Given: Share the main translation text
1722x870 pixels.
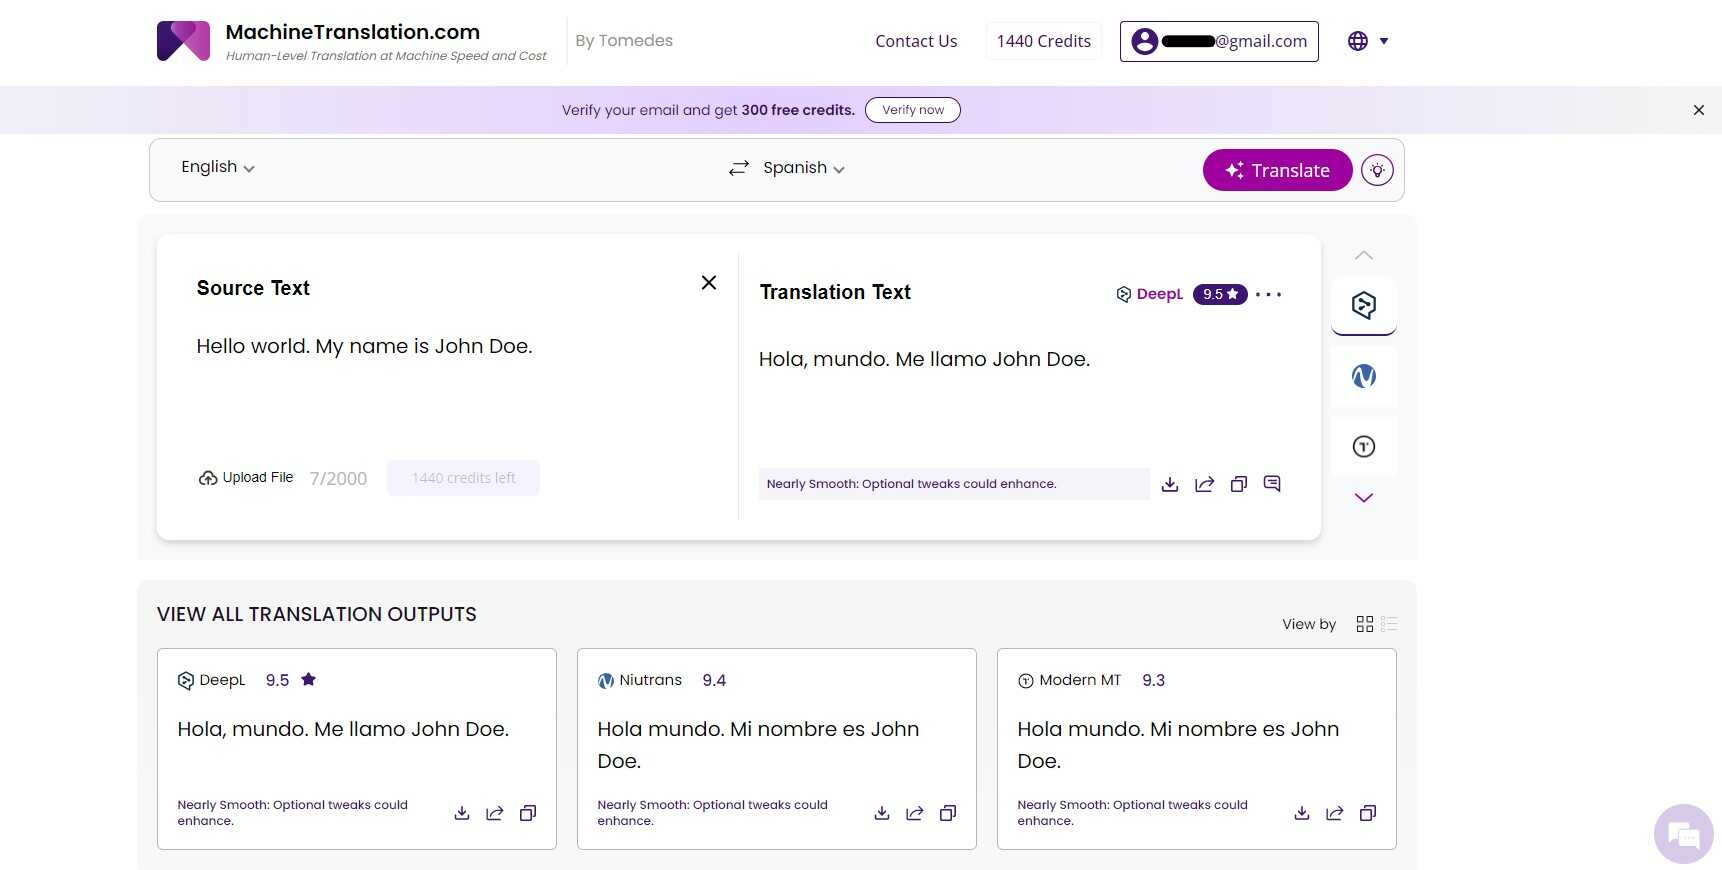Looking at the screenshot, I should [x=1204, y=485].
